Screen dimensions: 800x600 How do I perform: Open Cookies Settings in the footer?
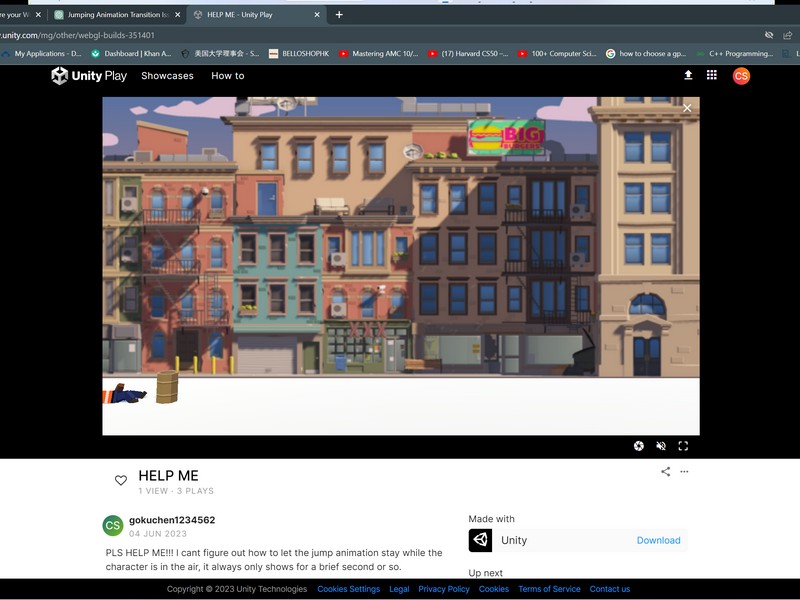pyautogui.click(x=348, y=589)
